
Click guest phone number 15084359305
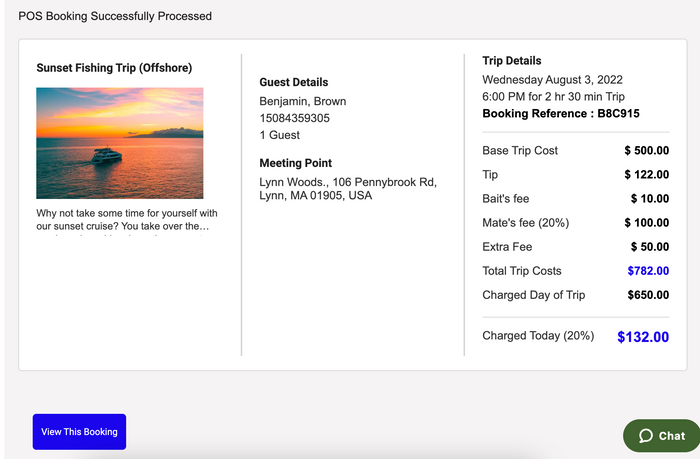pos(294,118)
